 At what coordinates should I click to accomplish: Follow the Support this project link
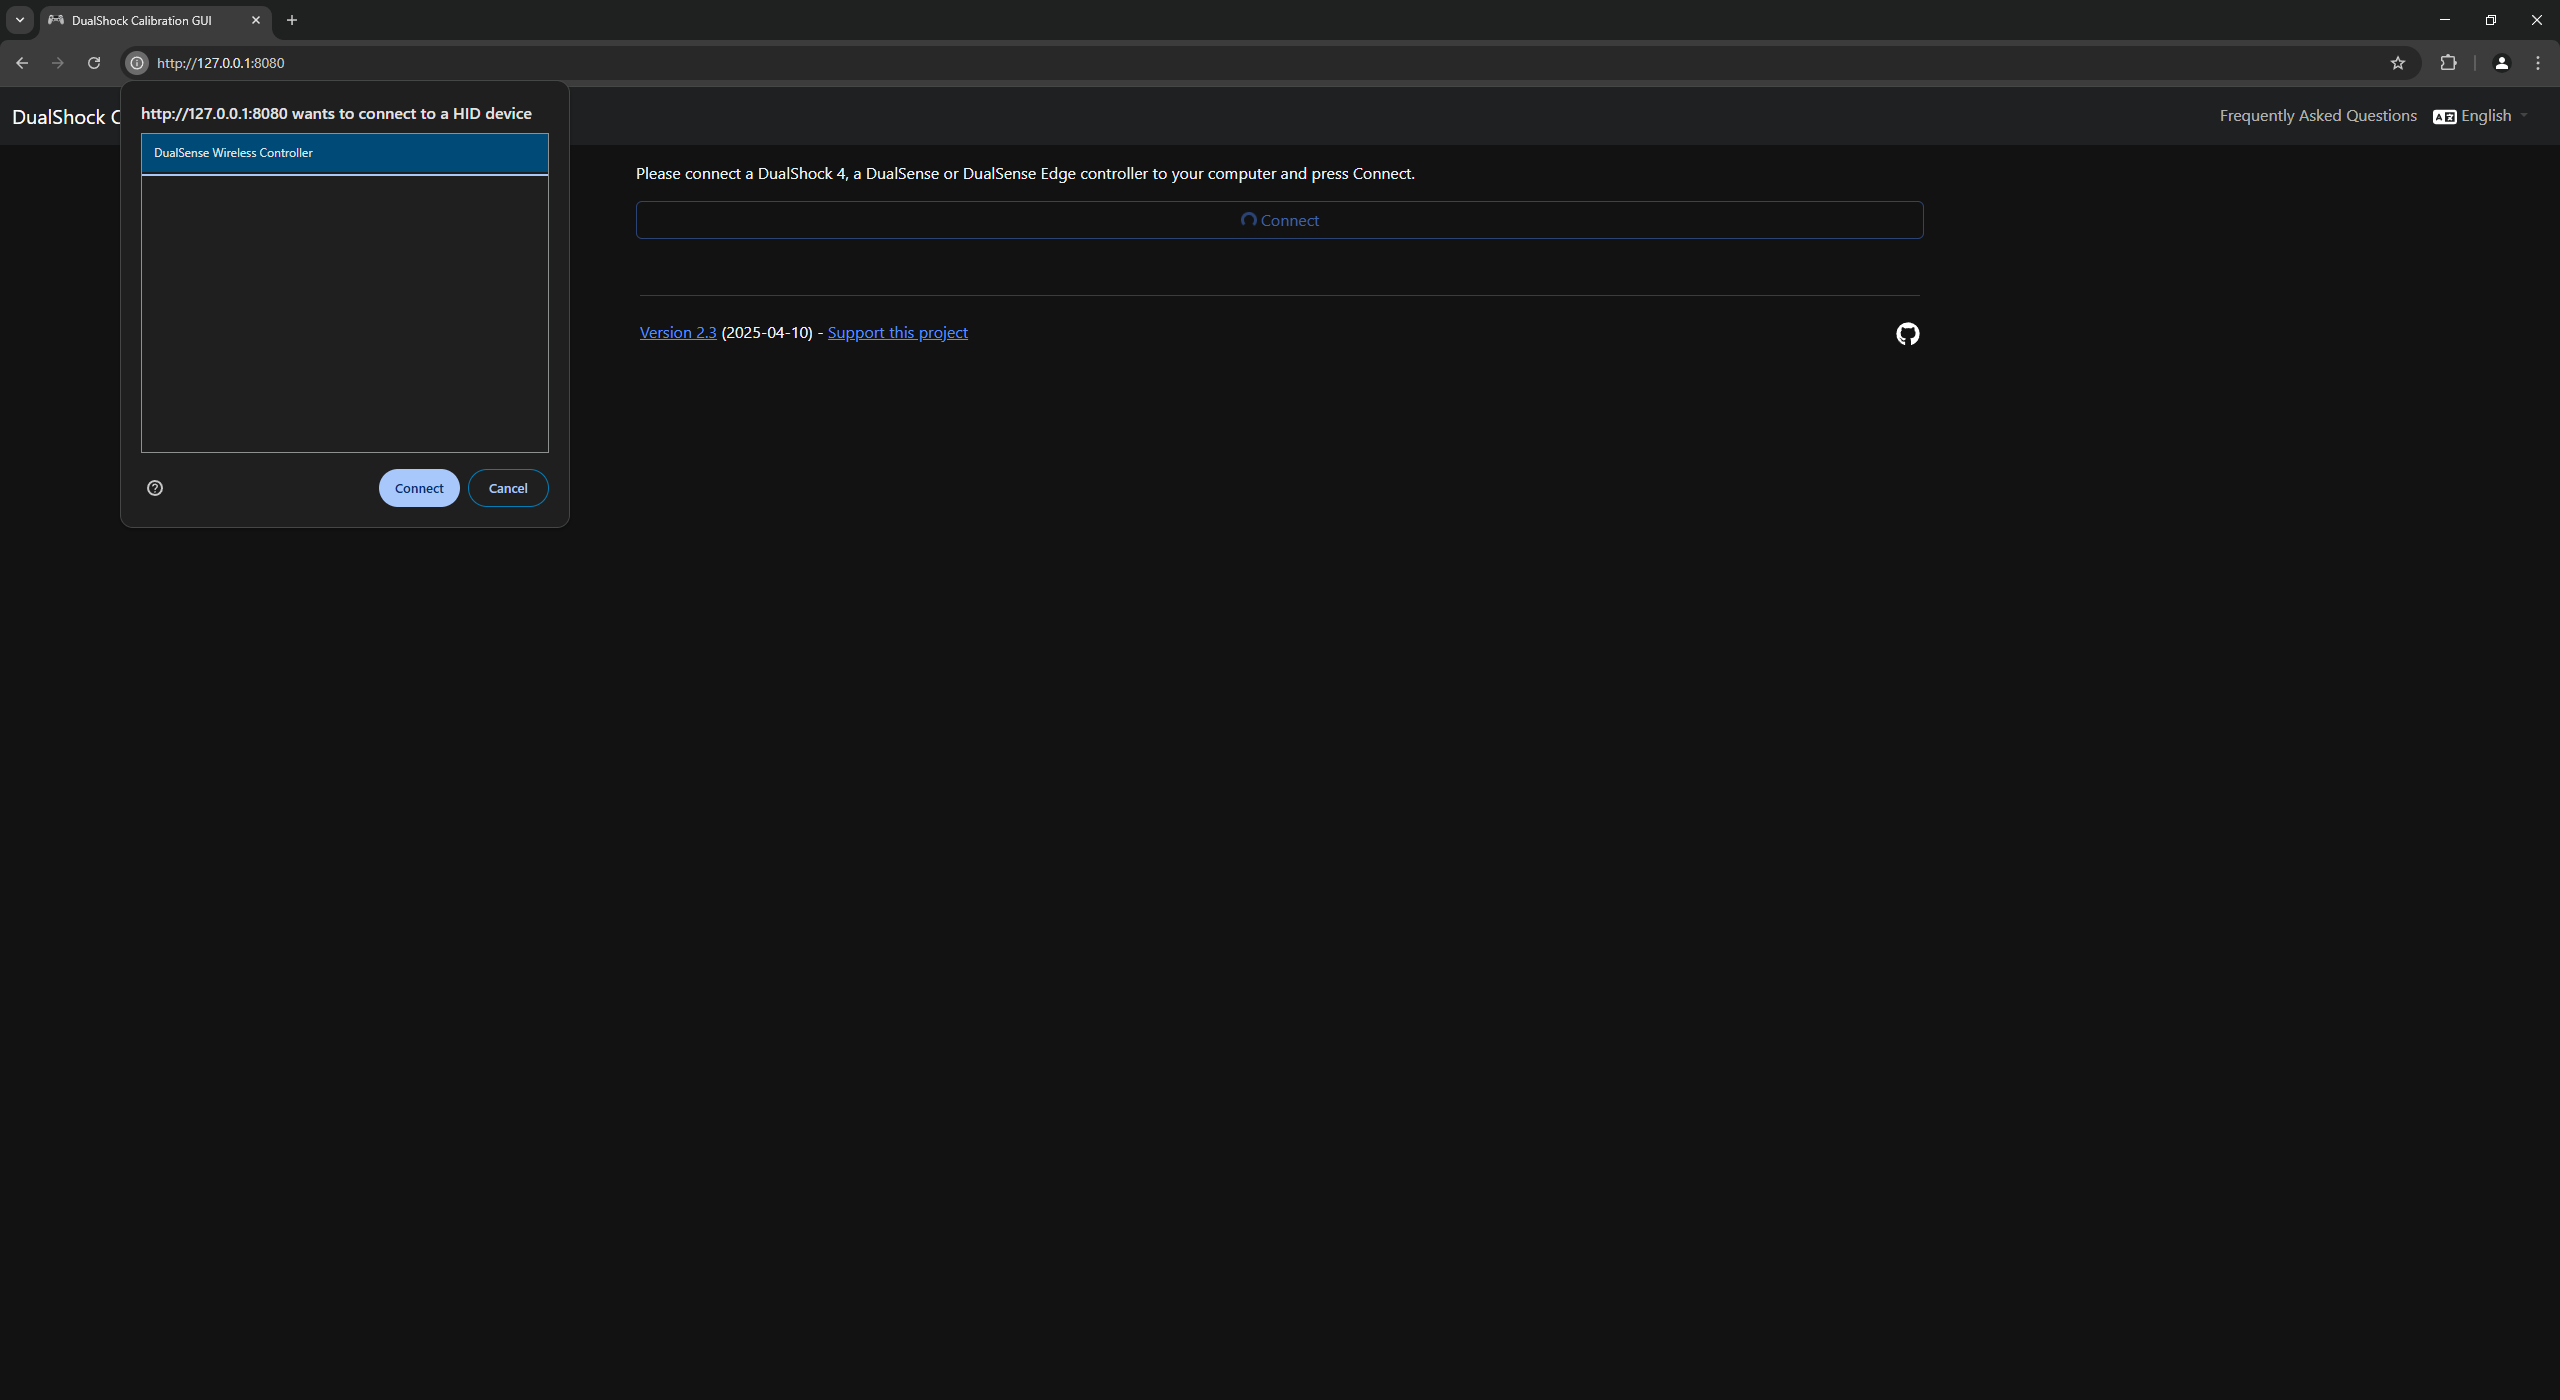[x=897, y=333]
